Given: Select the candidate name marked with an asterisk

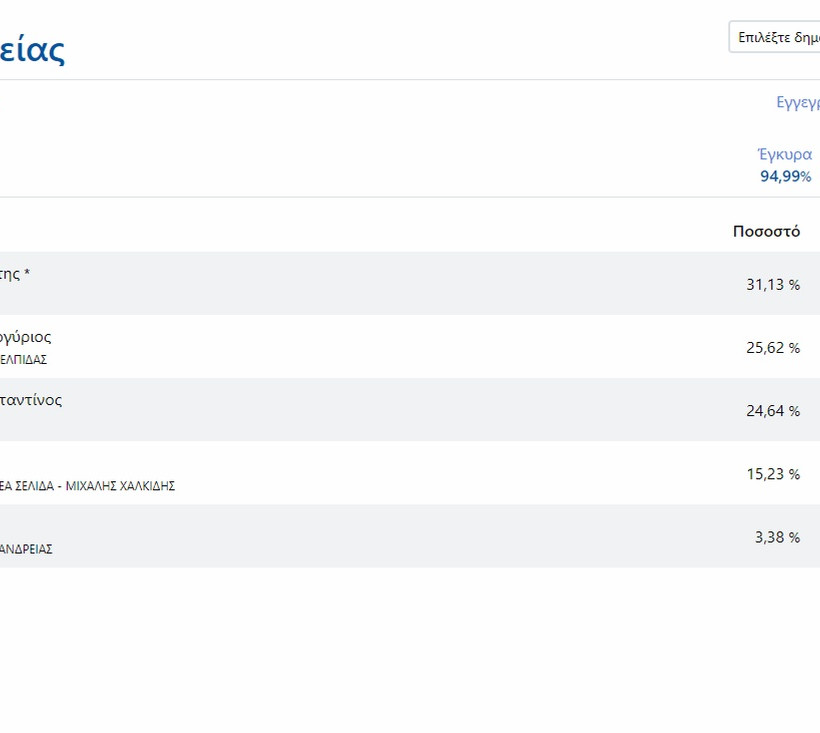Looking at the screenshot, I should click(x=10, y=274).
